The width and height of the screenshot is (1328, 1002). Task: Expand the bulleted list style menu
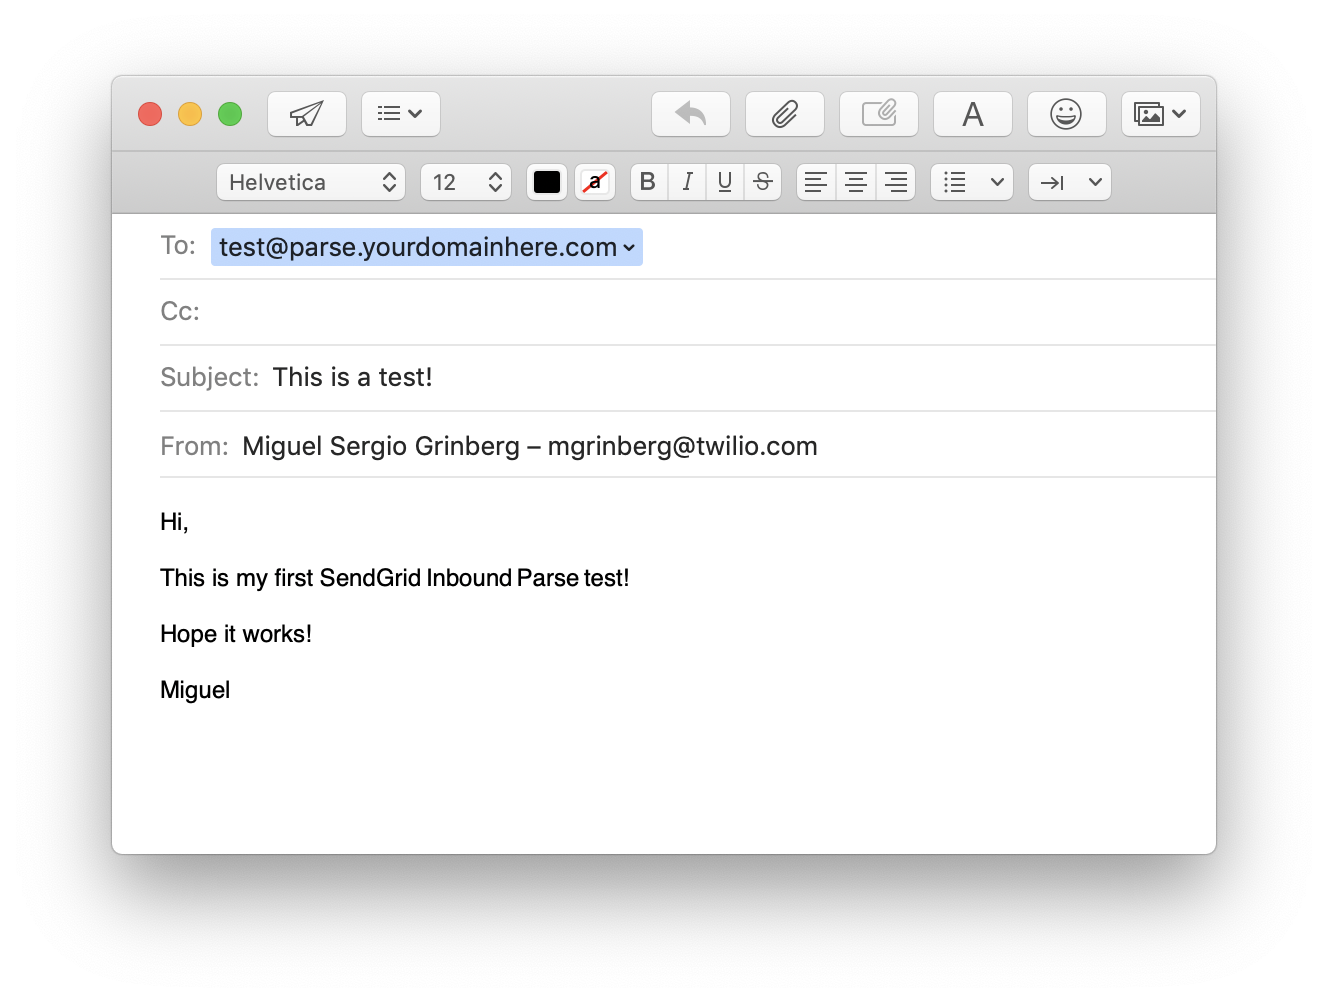pyautogui.click(x=972, y=182)
